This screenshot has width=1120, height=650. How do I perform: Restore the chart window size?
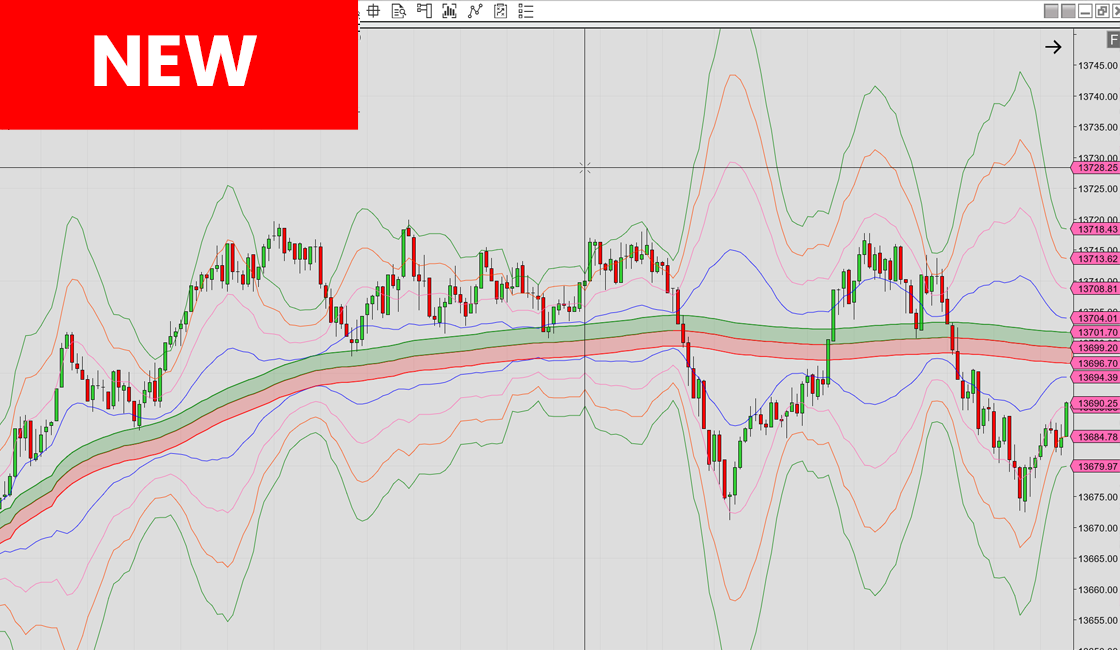pyautogui.click(x=1101, y=11)
